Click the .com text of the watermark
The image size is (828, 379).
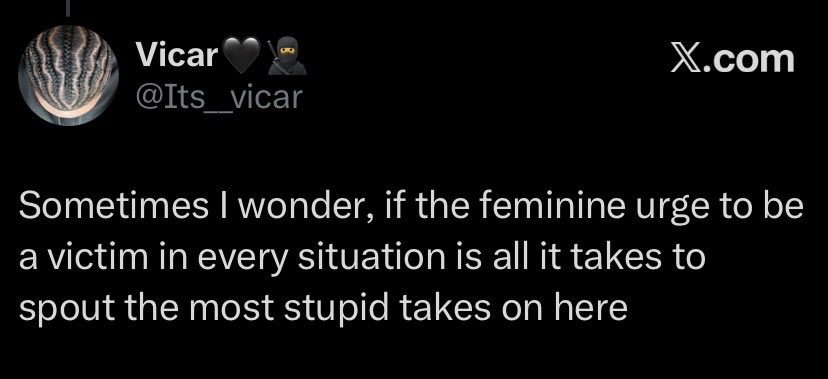tap(748, 60)
